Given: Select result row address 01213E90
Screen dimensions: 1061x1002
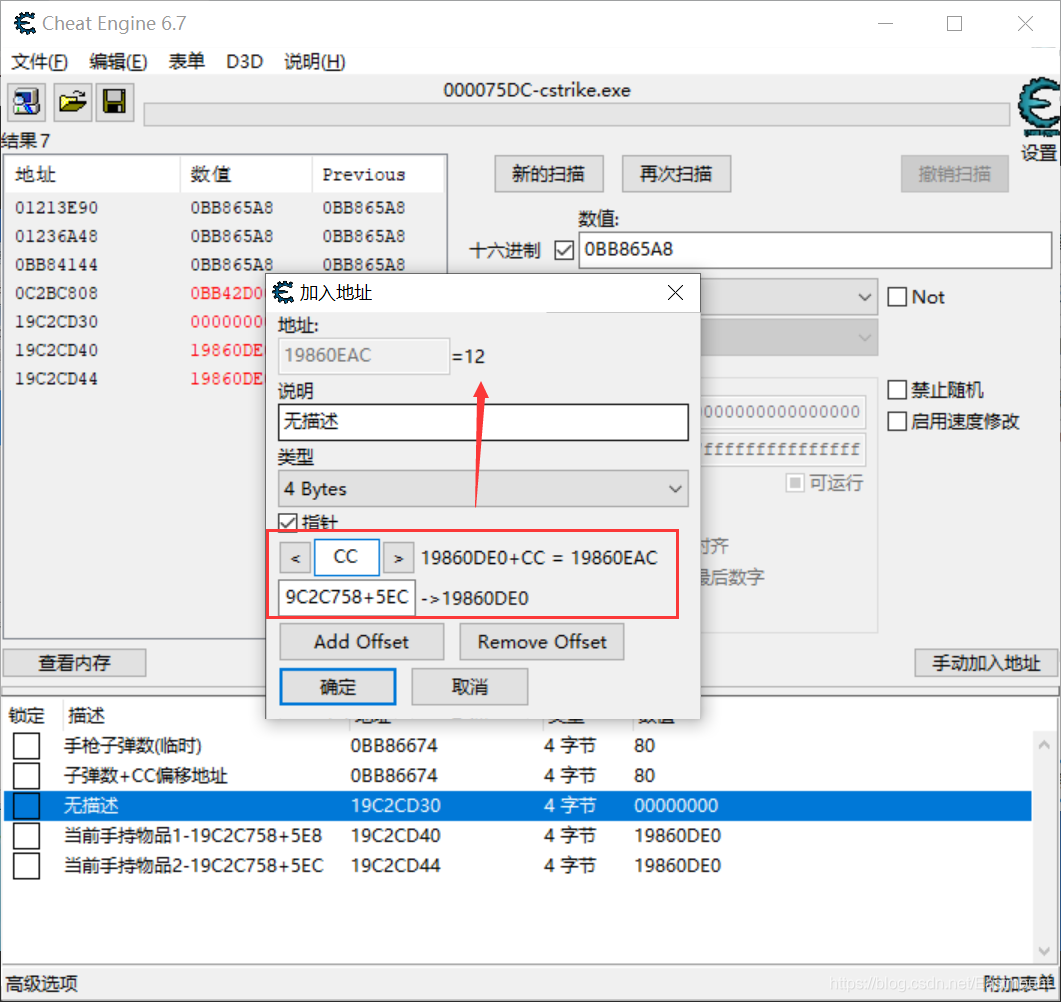Looking at the screenshot, I should [x=57, y=208].
